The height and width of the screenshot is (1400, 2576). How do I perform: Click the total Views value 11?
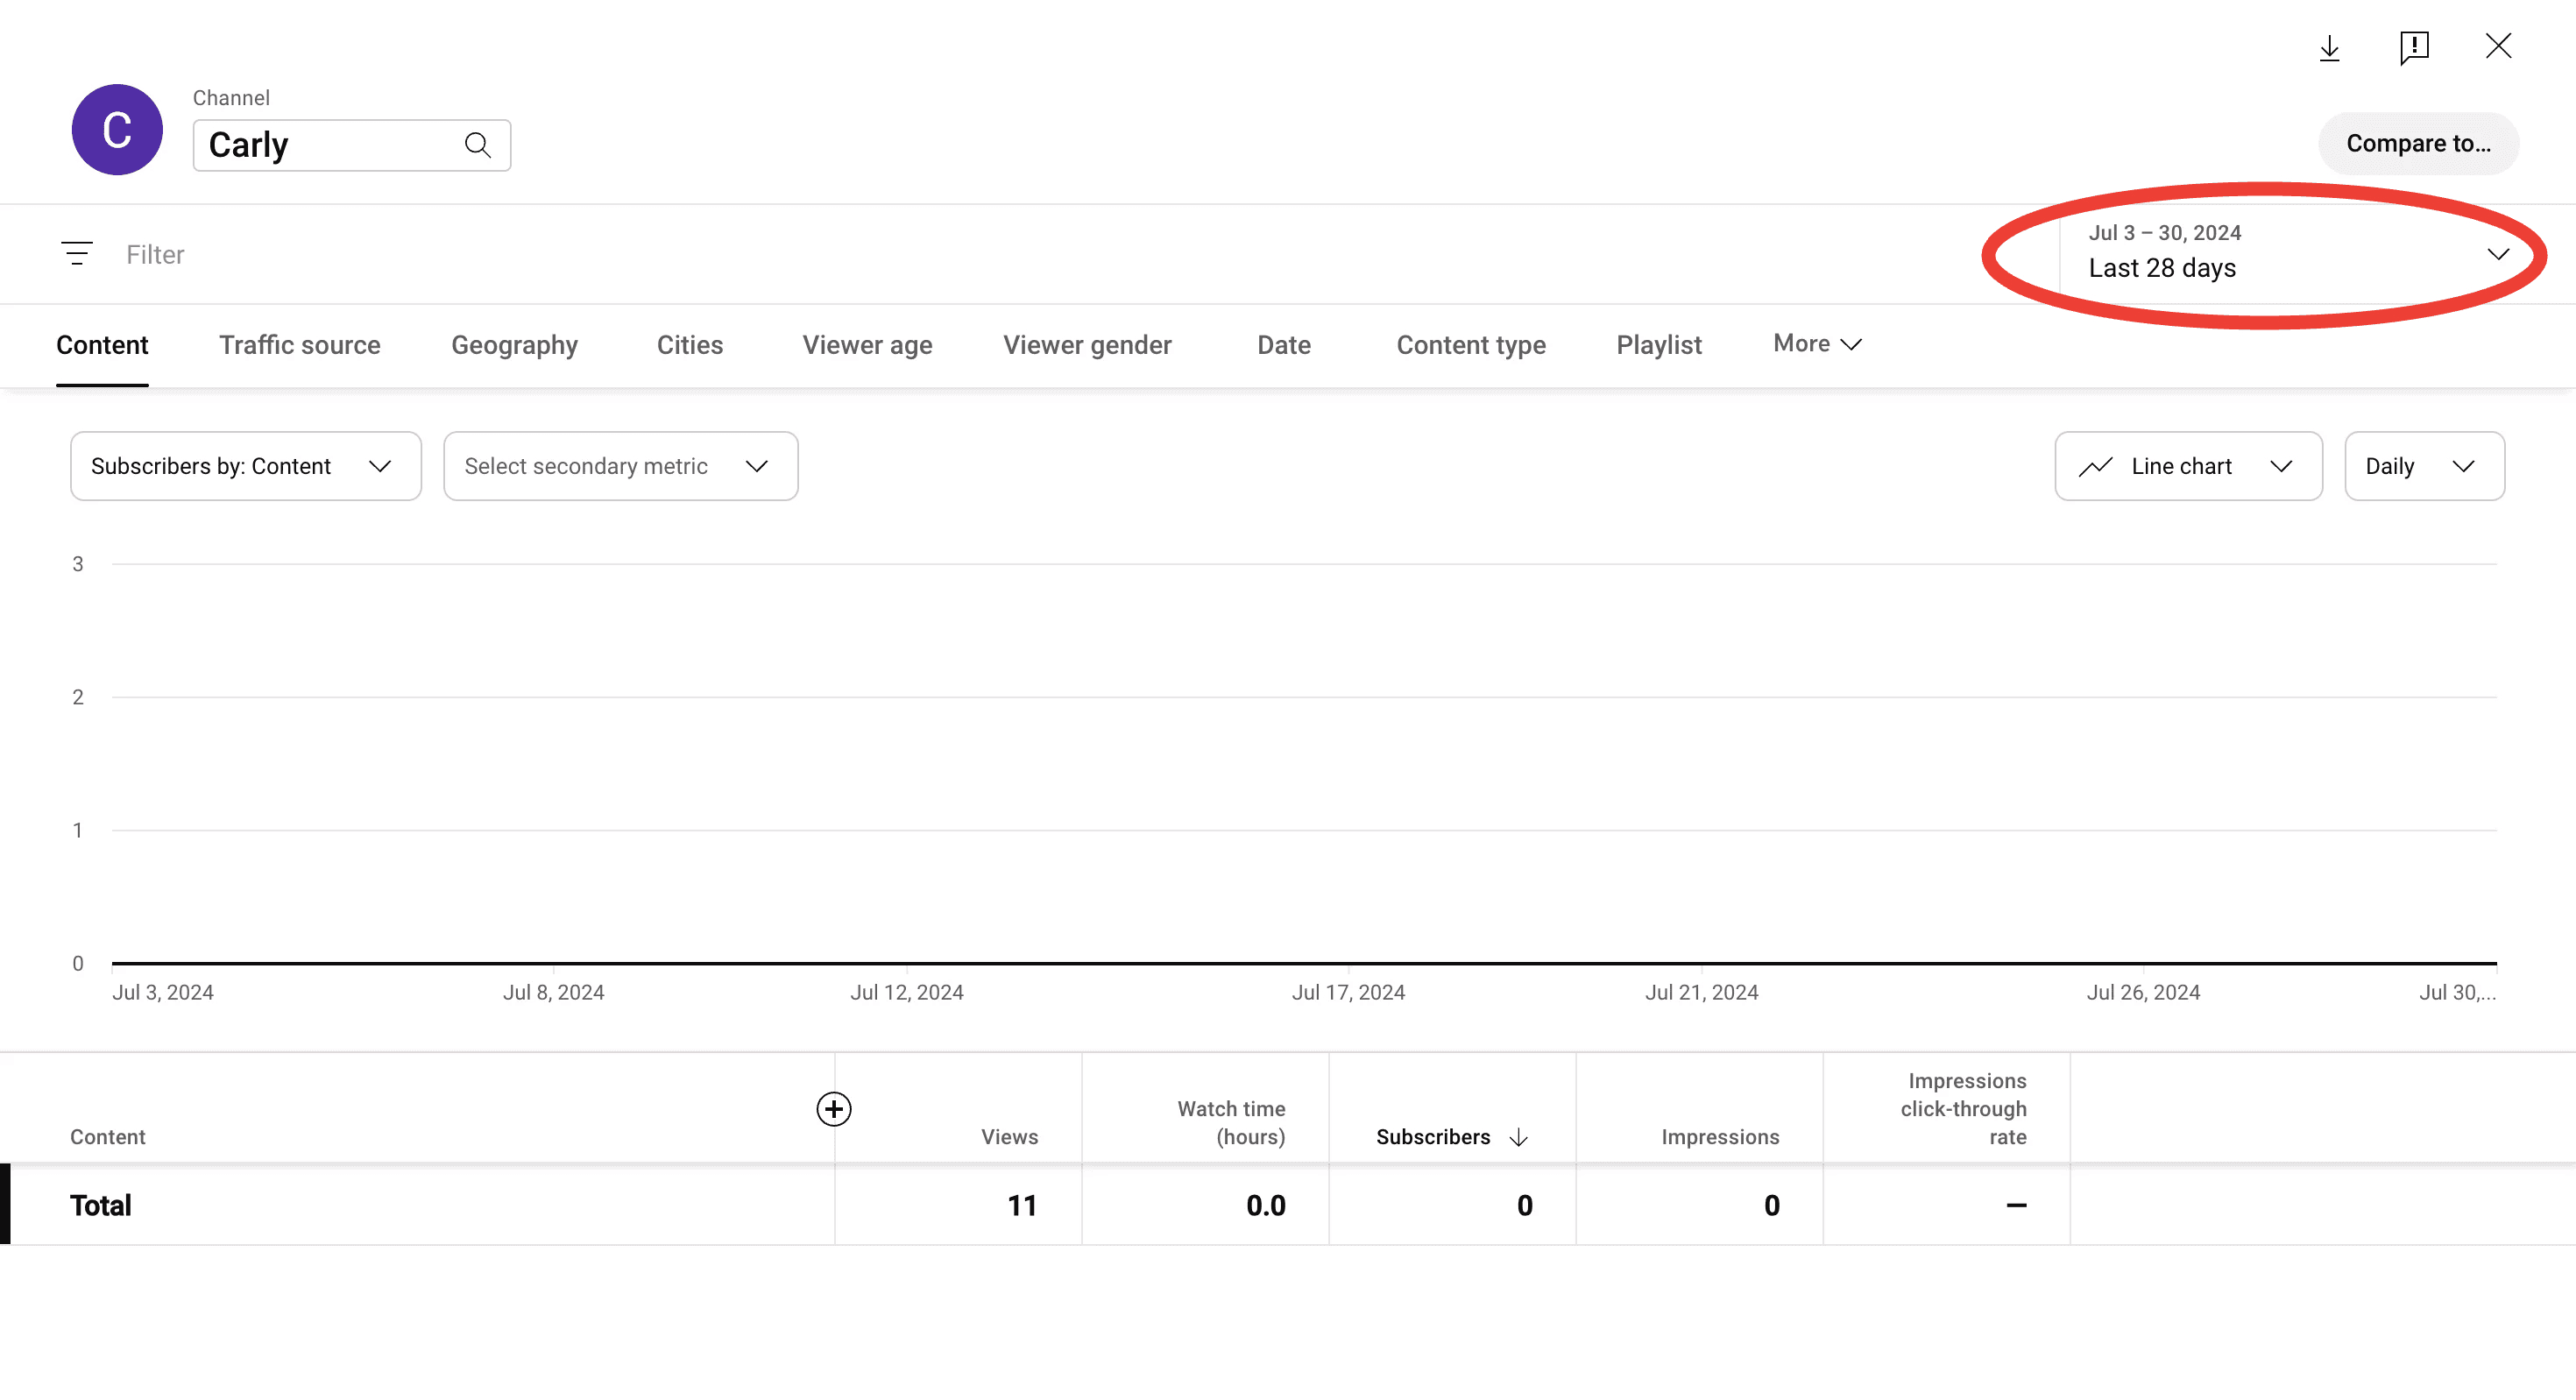click(1022, 1205)
